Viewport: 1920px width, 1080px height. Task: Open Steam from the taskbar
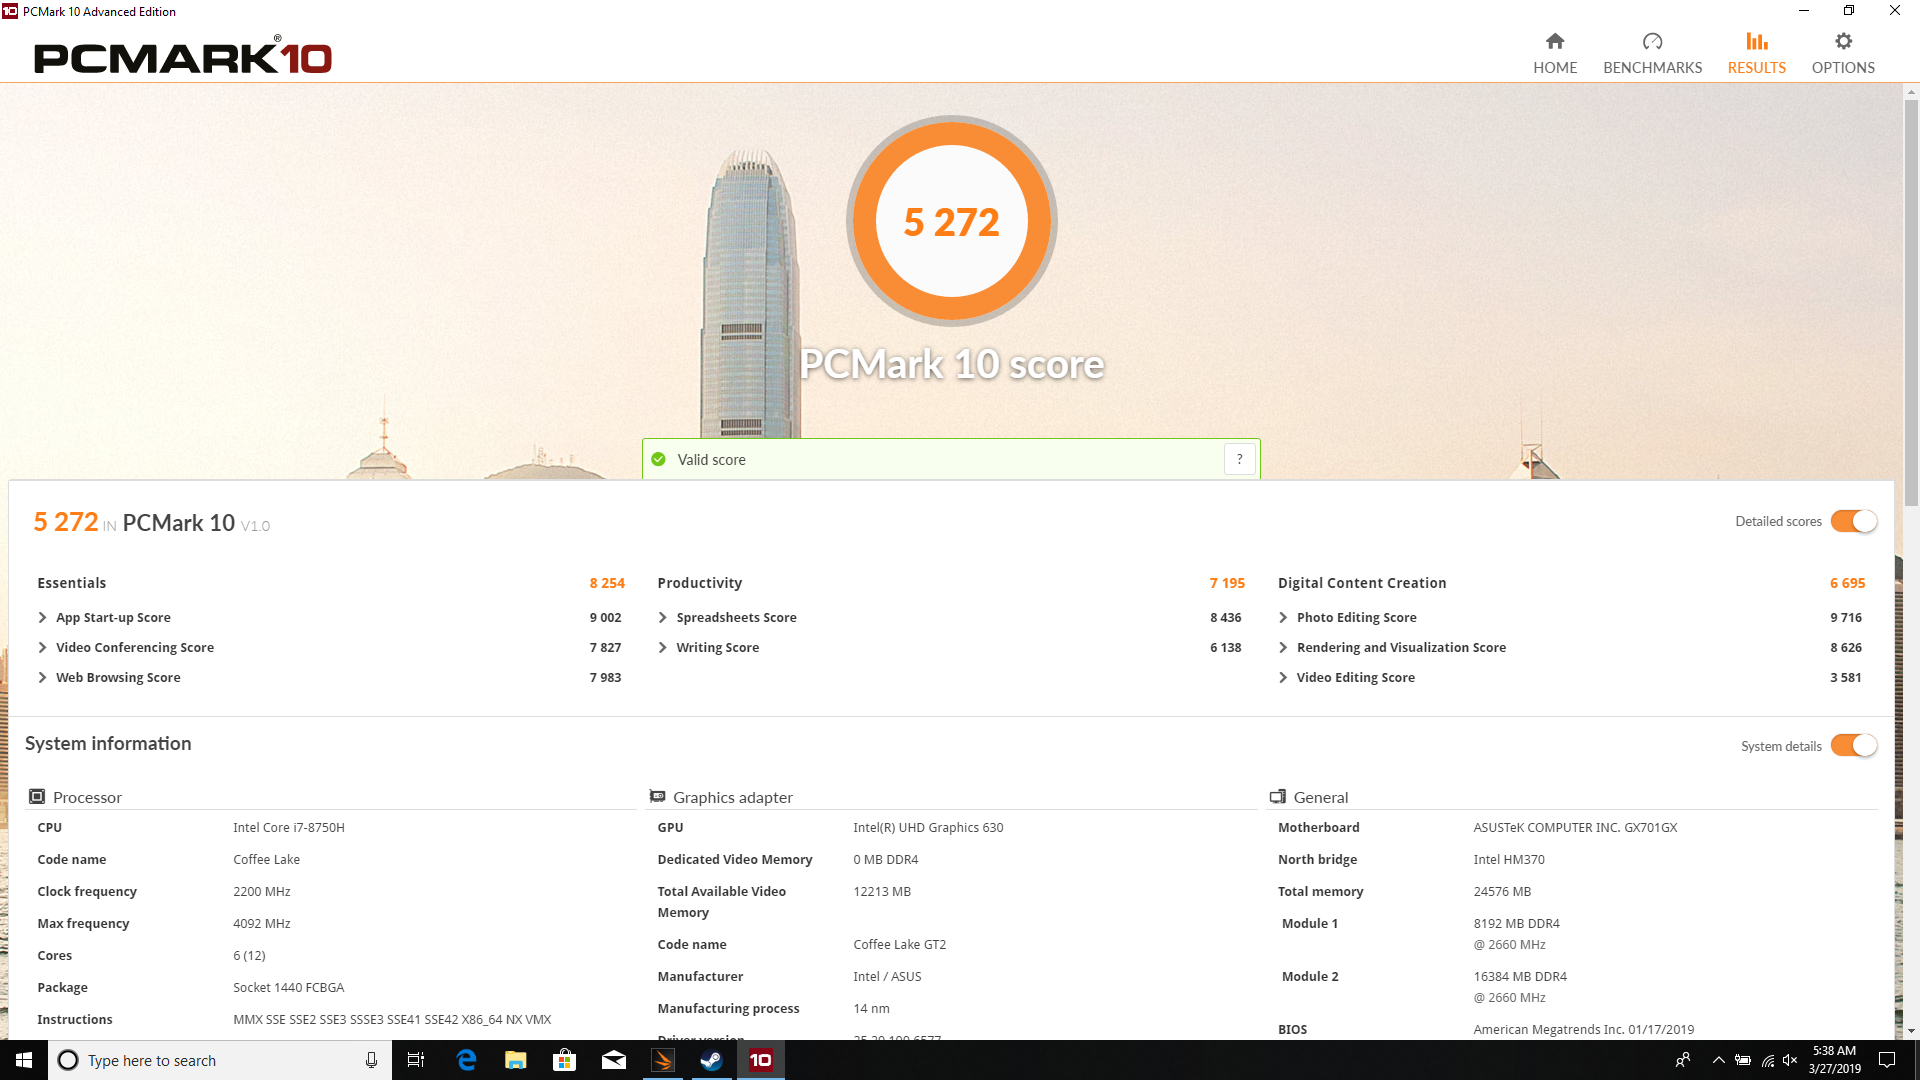tap(711, 1060)
